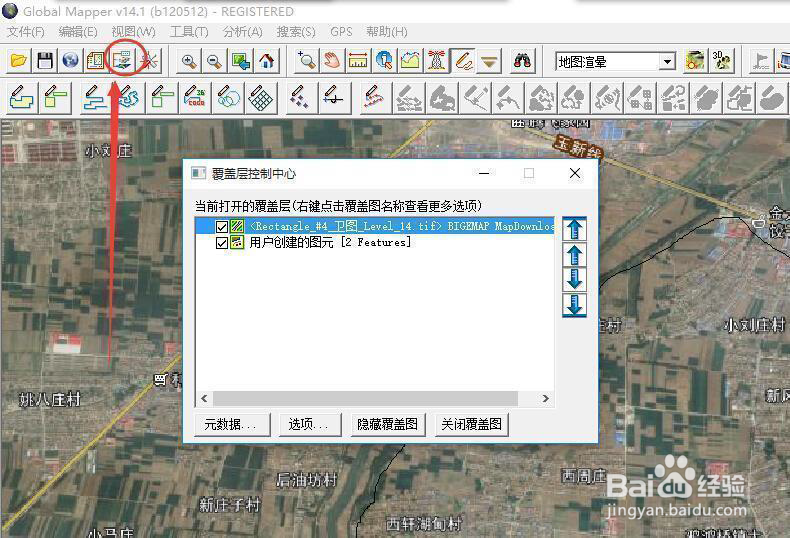Open the 分析(A) menu

[x=243, y=32]
